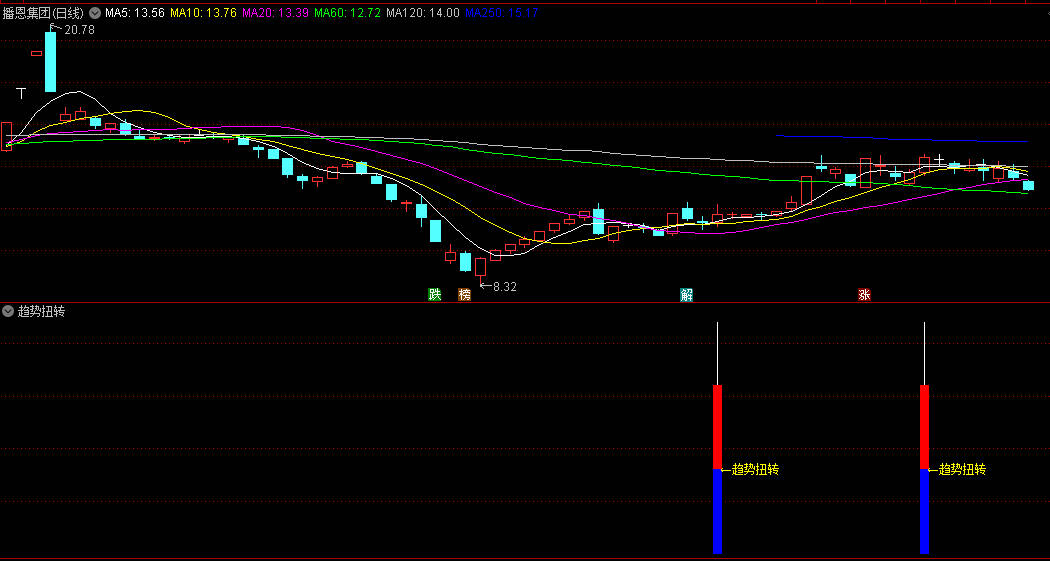Click the orange 榜 event marker icon
The image size is (1050, 561).
click(x=465, y=295)
